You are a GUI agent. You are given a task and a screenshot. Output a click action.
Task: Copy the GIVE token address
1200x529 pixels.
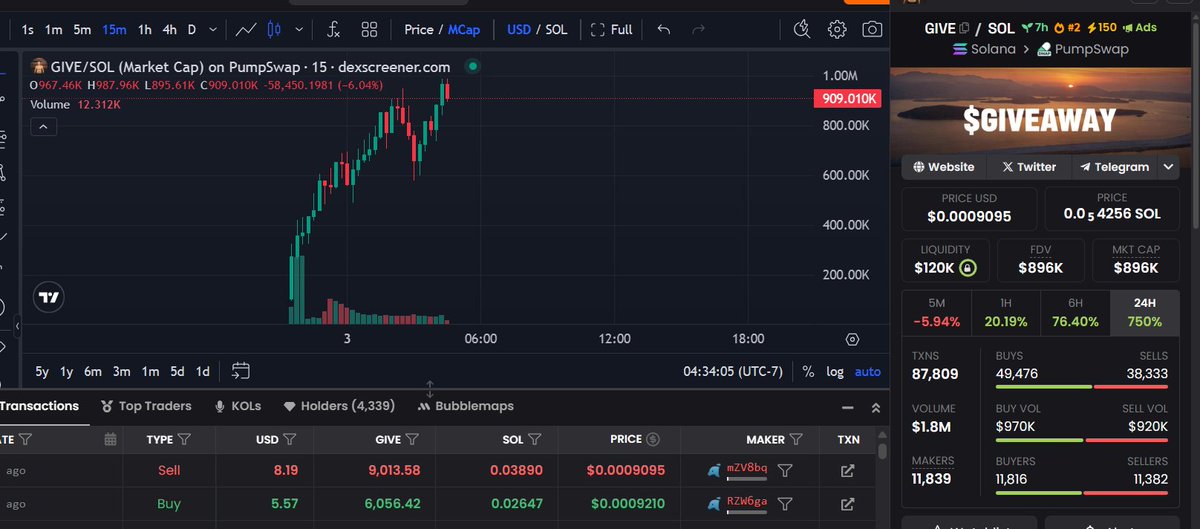click(x=965, y=28)
